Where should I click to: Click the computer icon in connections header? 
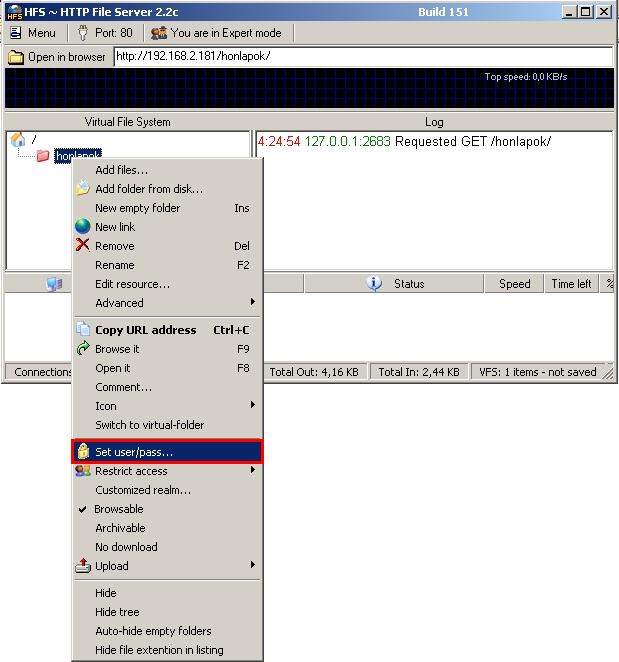[x=54, y=284]
